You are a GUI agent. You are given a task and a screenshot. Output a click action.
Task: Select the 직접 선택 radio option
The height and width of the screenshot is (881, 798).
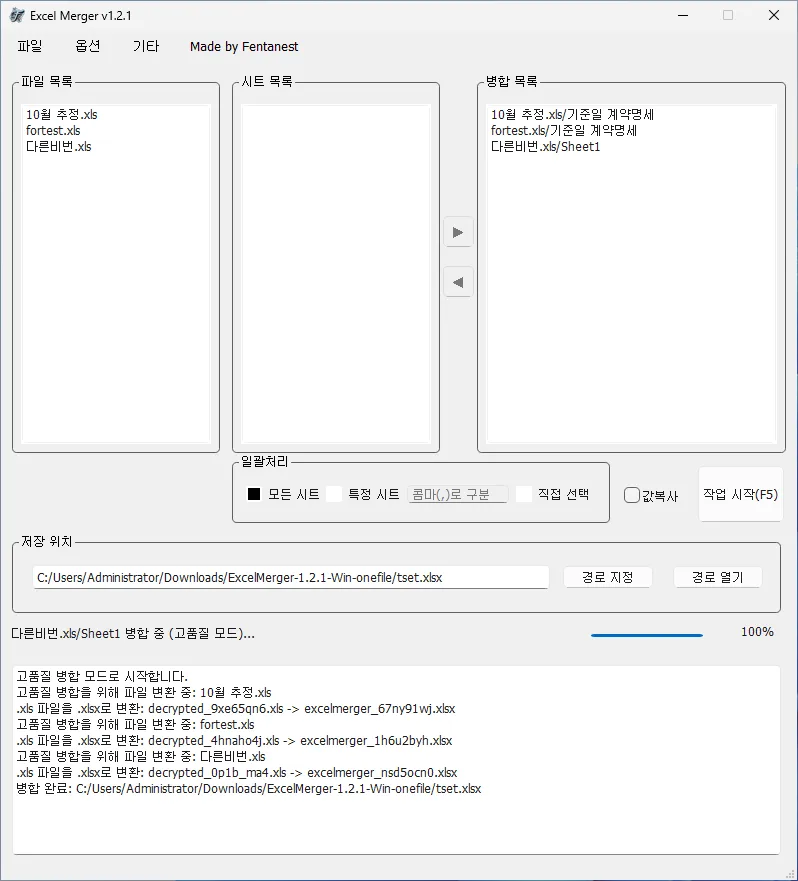coord(524,494)
